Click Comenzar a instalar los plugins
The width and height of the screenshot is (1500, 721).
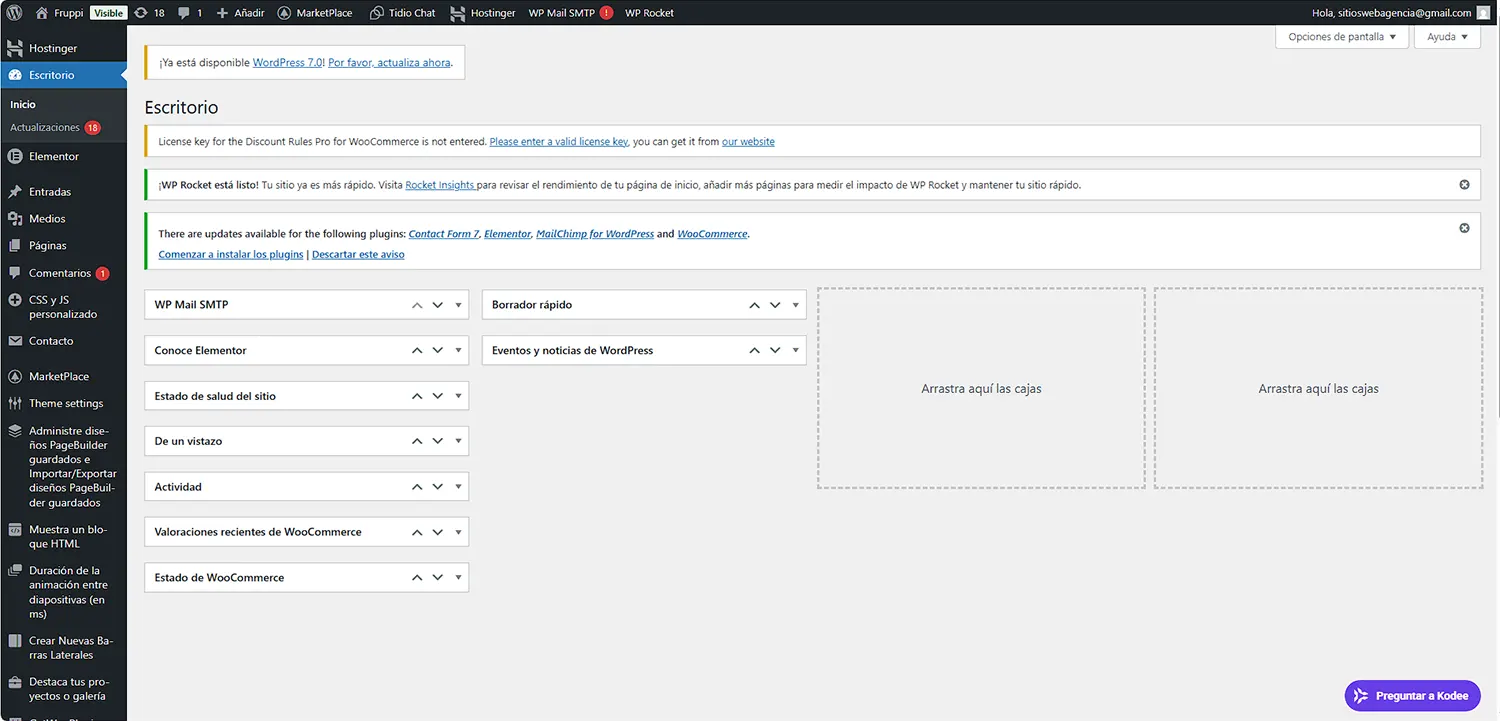[x=231, y=255]
